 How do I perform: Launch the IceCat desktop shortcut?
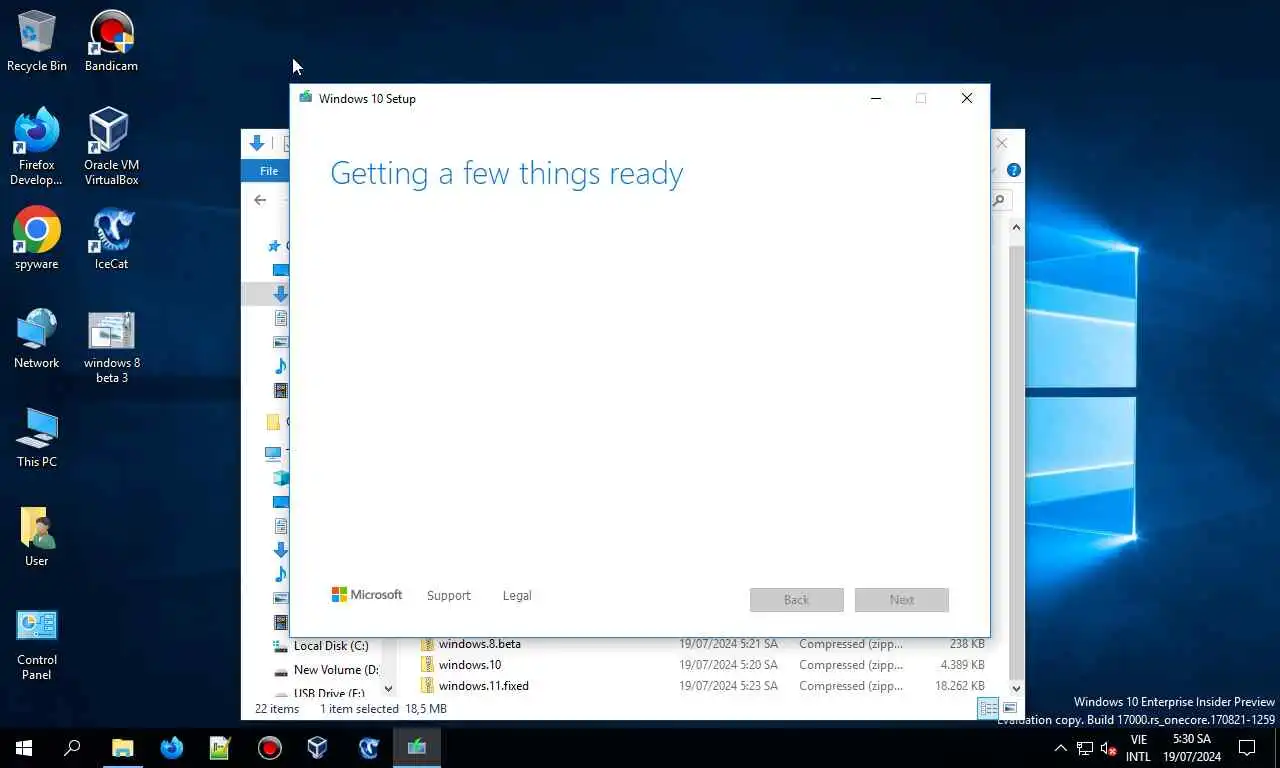[x=111, y=238]
